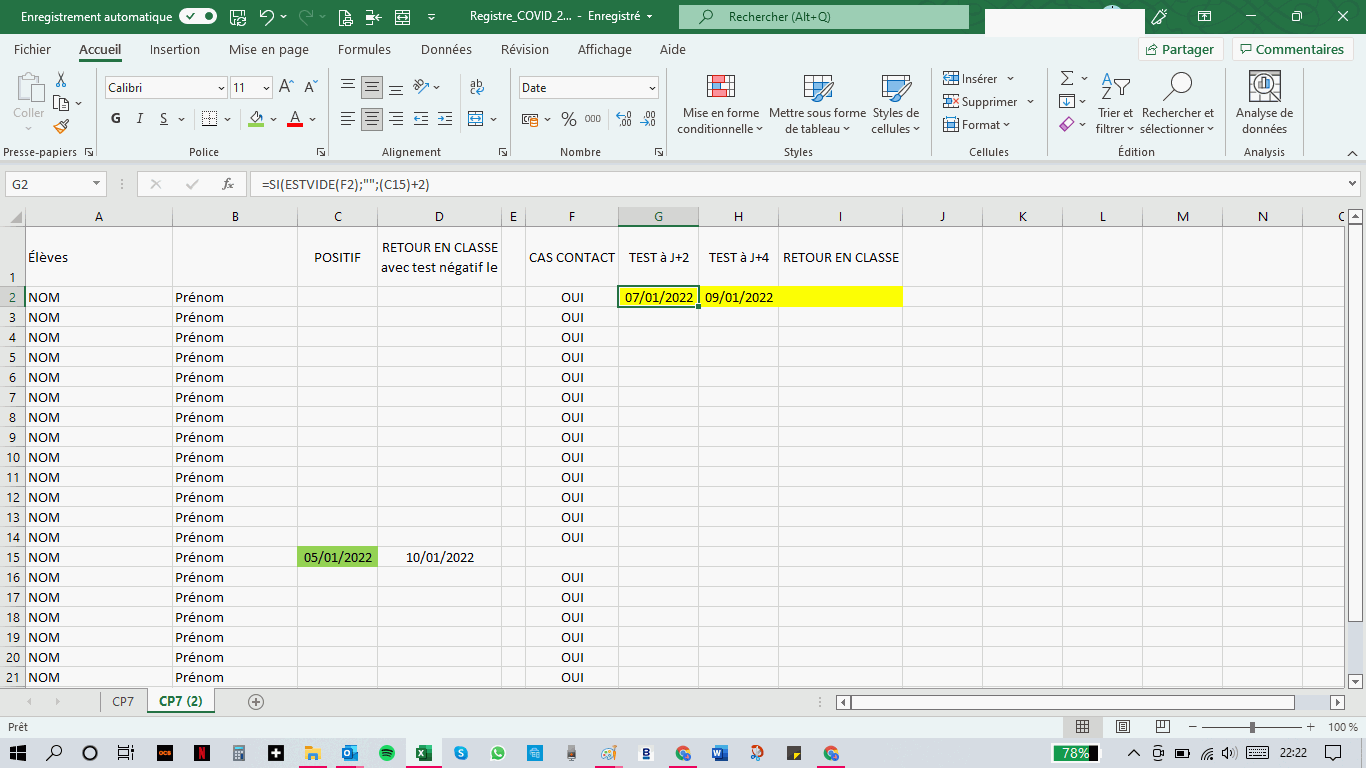Click the AutoSum sigma icon

point(1066,78)
